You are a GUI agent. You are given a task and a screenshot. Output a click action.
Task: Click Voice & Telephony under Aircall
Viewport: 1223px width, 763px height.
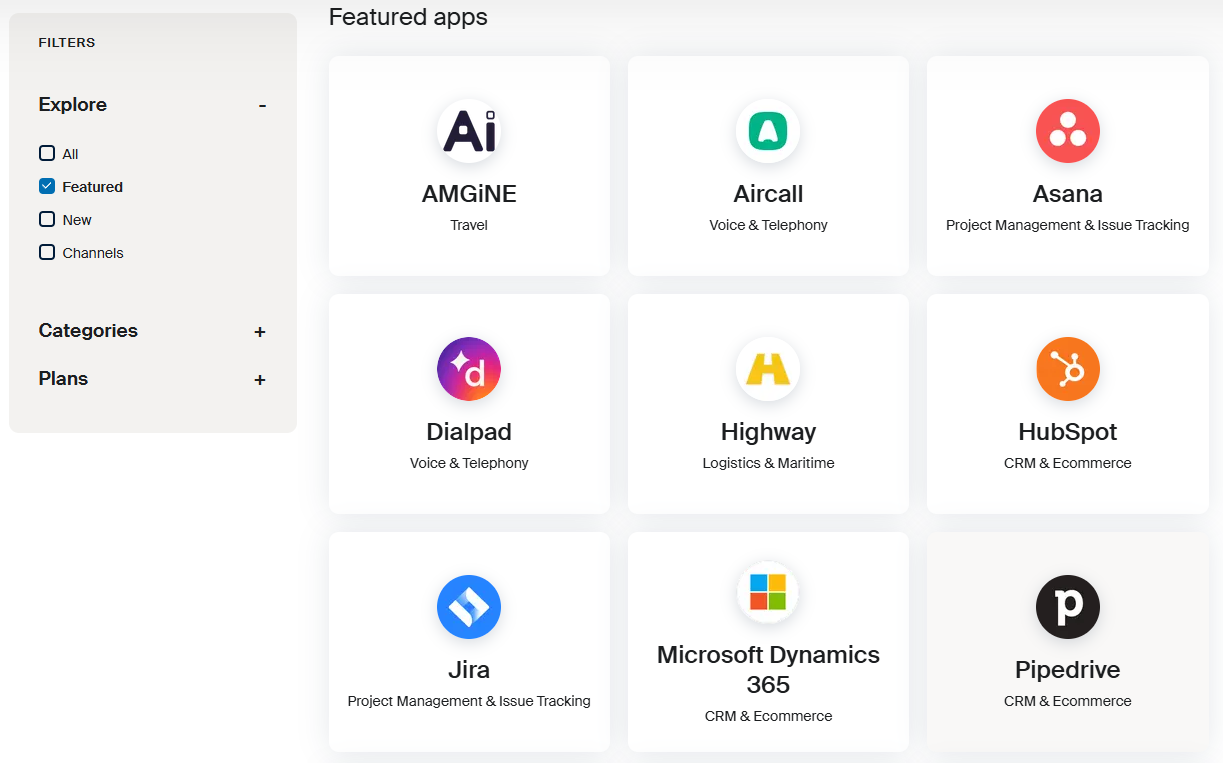click(768, 225)
